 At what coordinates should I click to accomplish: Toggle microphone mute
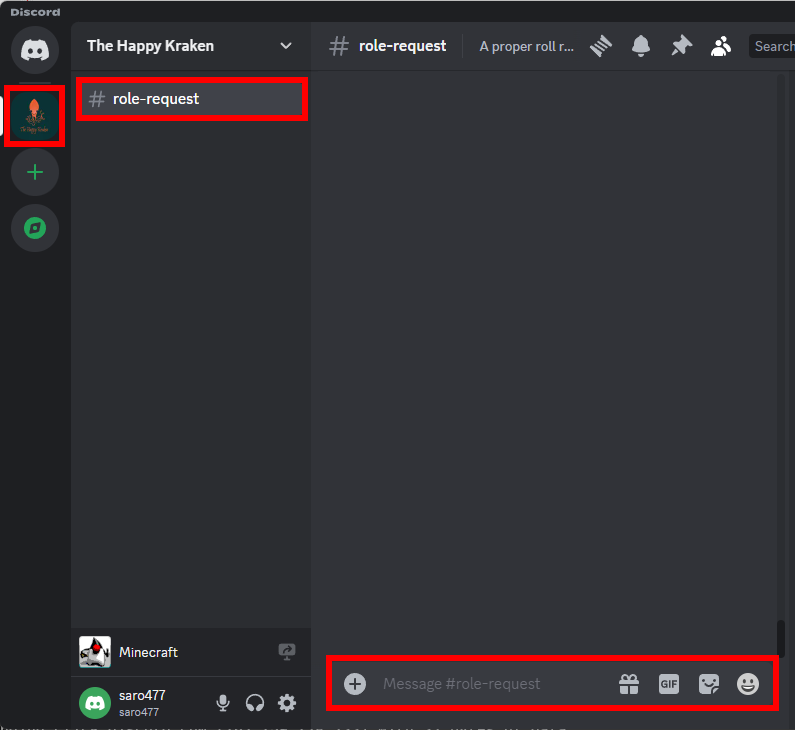click(223, 703)
